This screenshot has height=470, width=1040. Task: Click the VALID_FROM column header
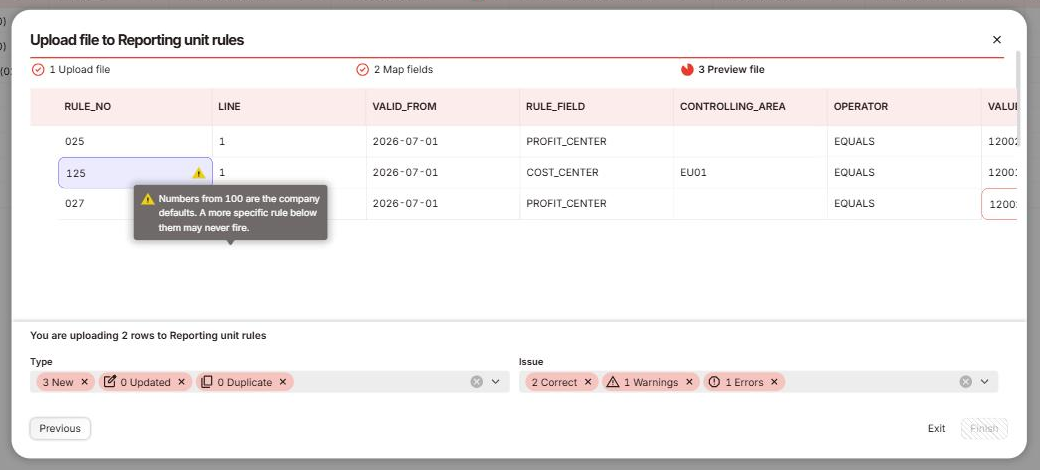point(443,107)
